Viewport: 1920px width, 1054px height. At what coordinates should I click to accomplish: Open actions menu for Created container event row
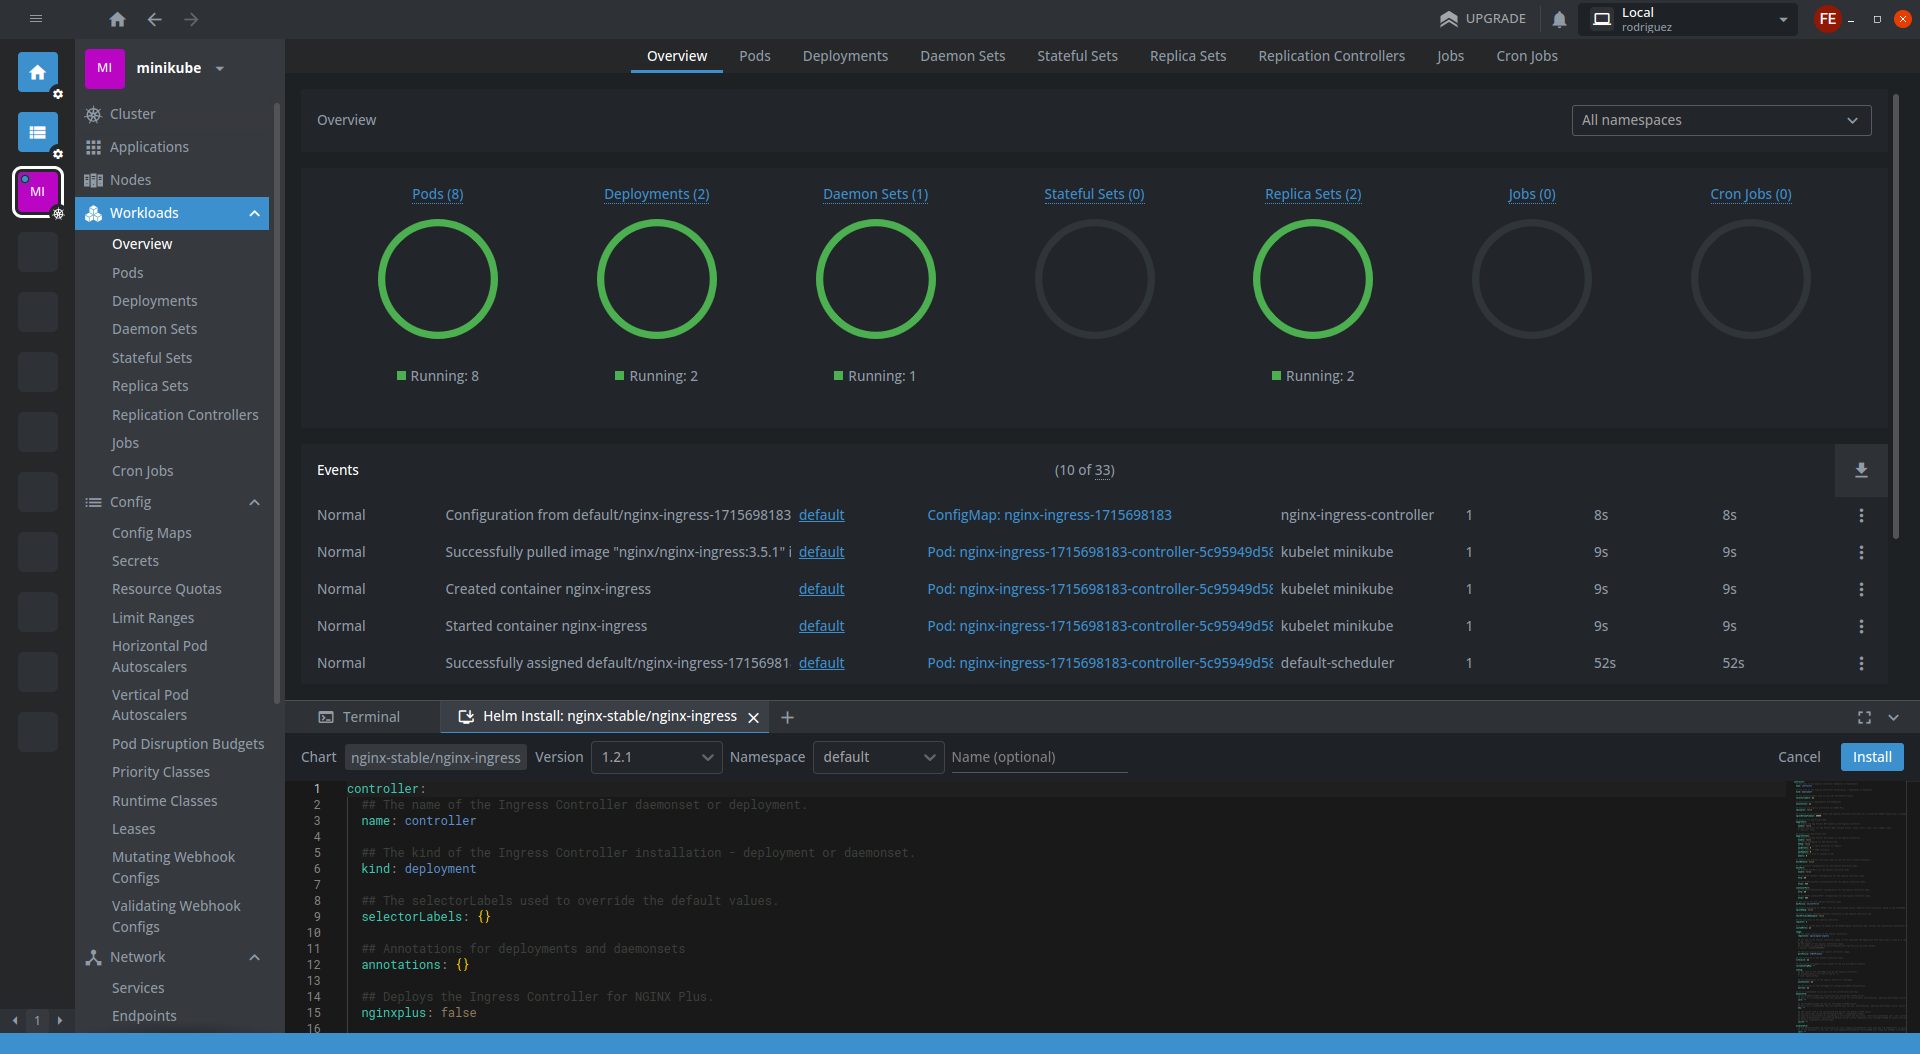[1861, 589]
